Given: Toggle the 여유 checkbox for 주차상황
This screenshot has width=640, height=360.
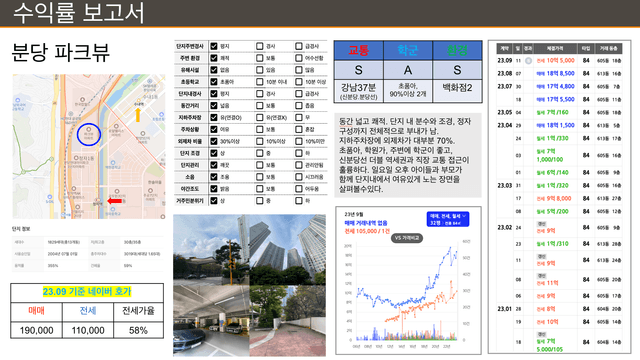Looking at the screenshot, I should pos(214,129).
